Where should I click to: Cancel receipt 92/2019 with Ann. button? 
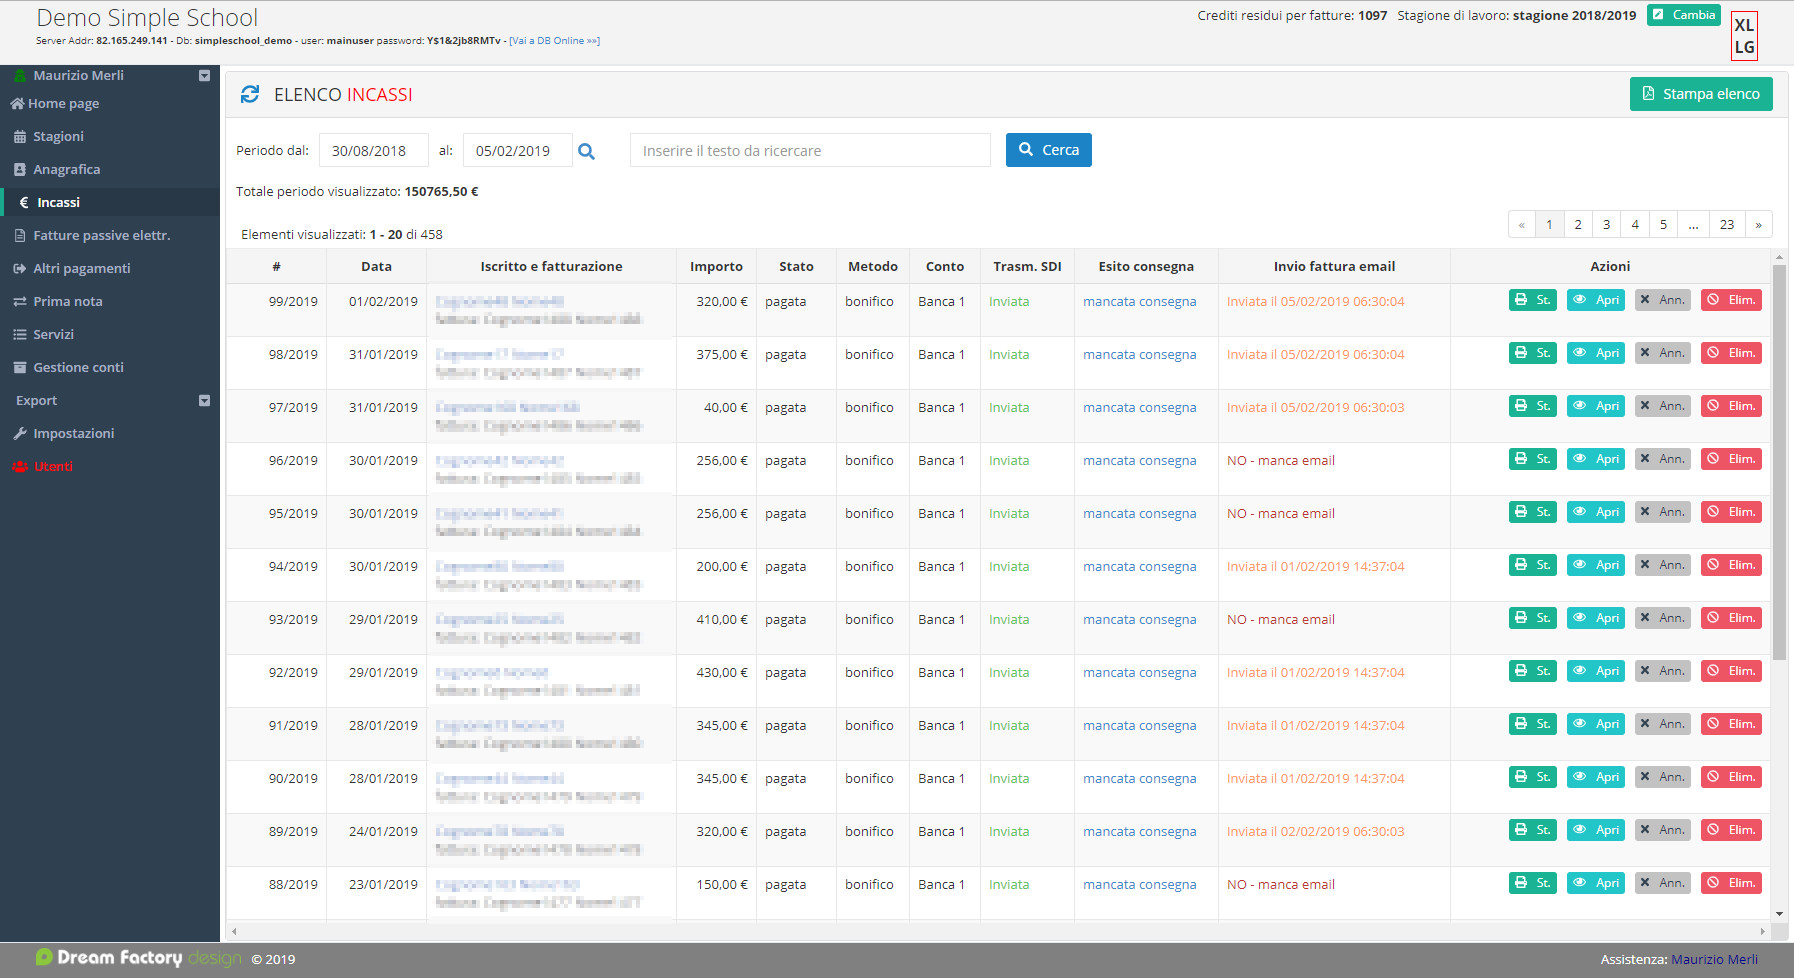click(x=1662, y=671)
